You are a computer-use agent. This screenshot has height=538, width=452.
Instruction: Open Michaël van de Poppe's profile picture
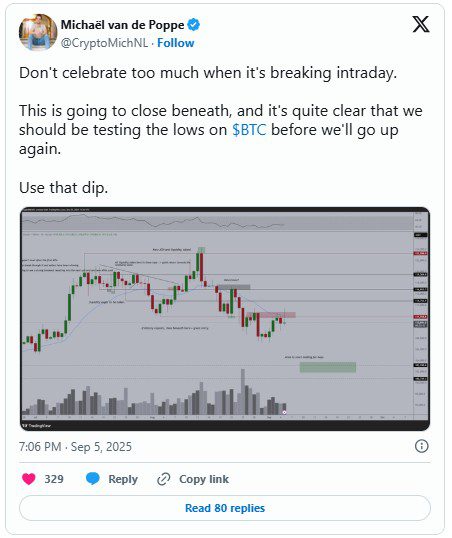(38, 32)
